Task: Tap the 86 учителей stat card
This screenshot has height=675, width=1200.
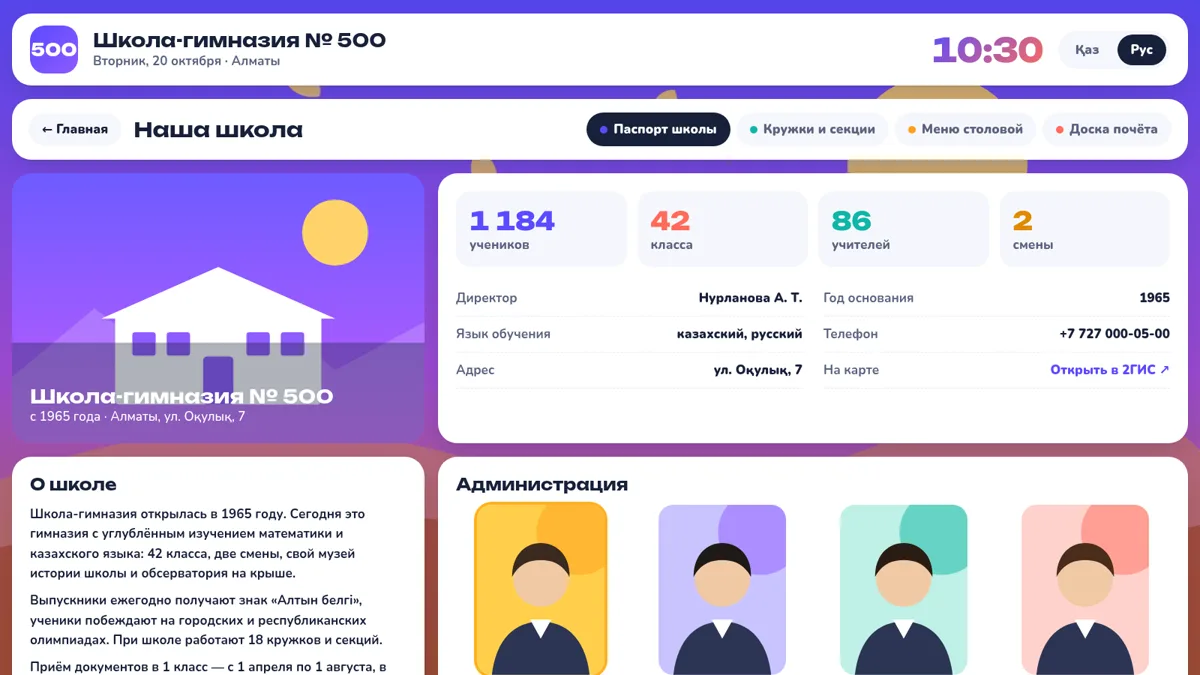Action: coord(903,229)
